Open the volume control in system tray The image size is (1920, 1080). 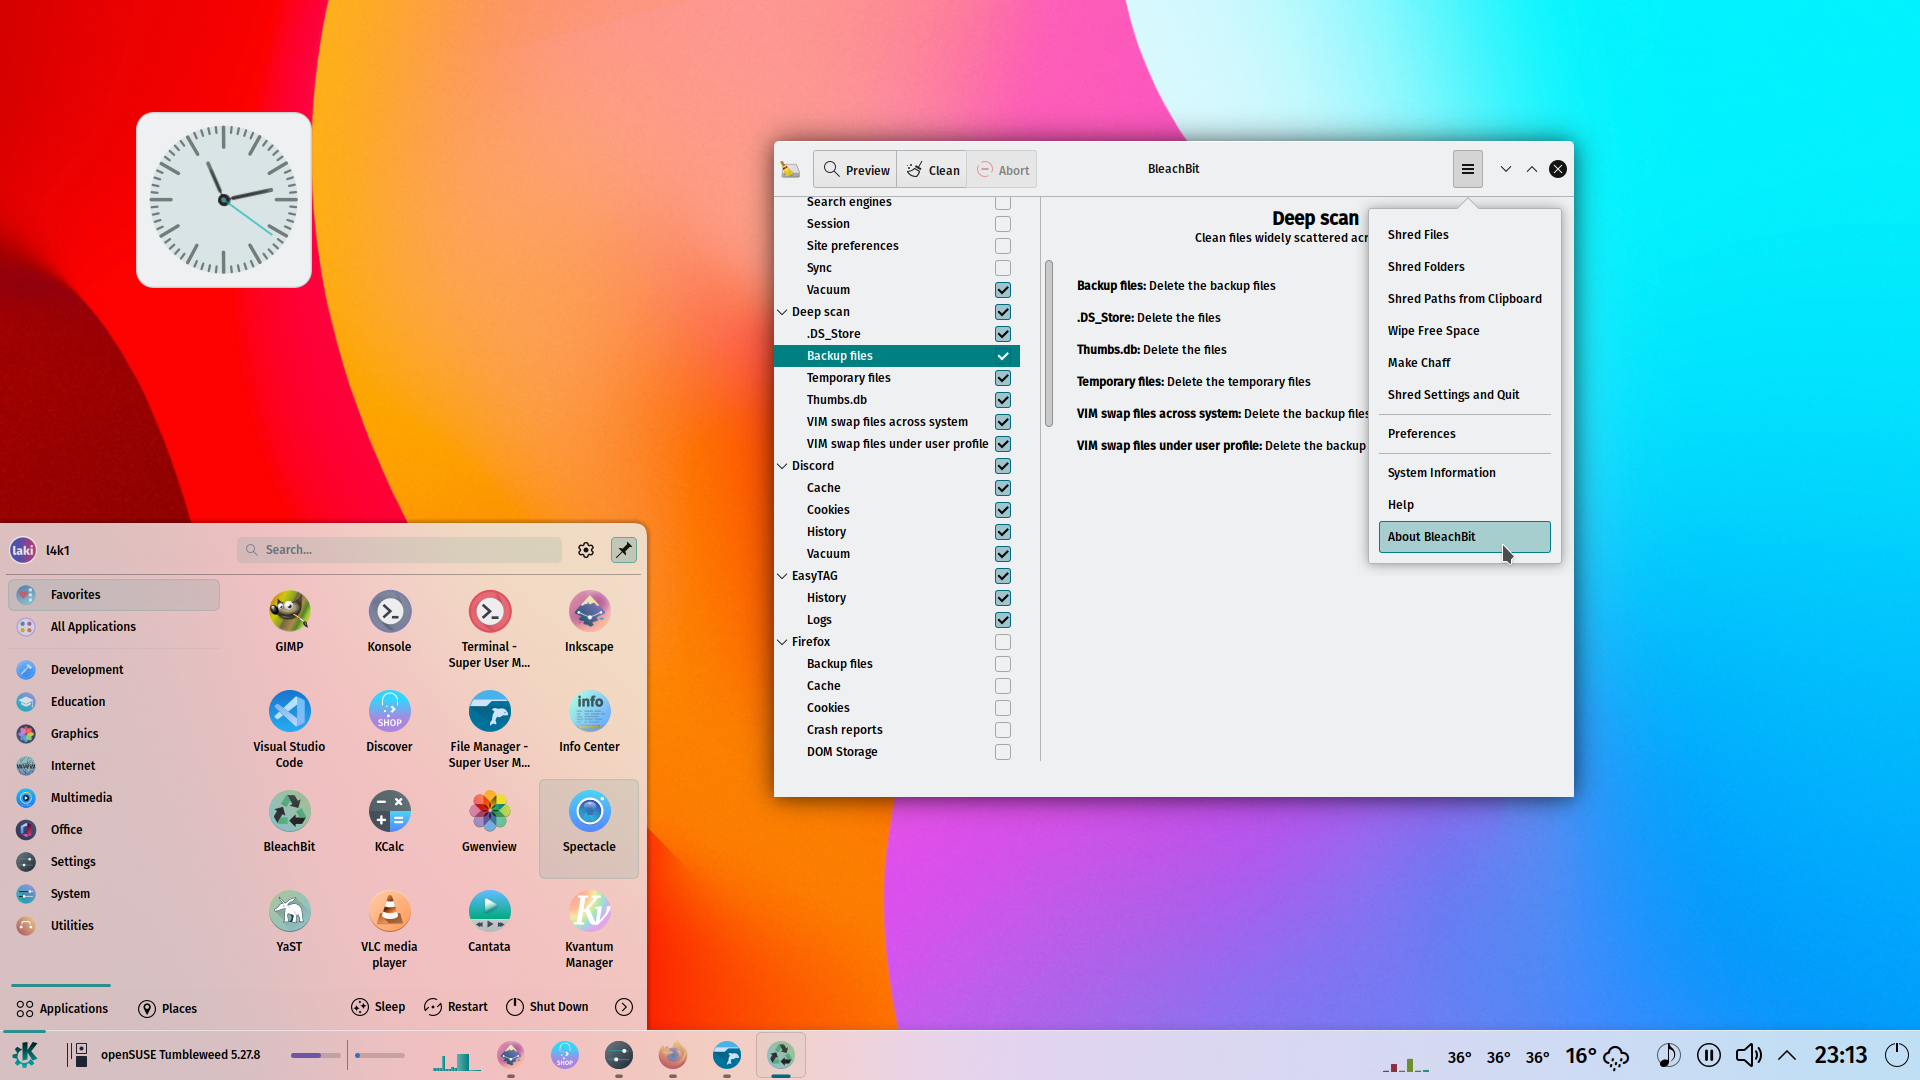1748,1055
